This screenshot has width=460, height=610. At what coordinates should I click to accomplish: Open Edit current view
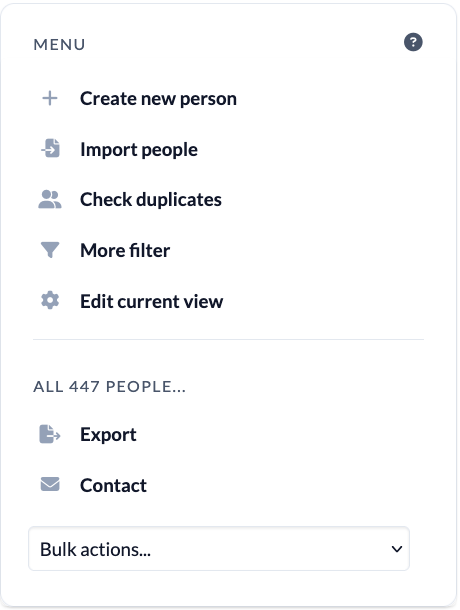[151, 301]
